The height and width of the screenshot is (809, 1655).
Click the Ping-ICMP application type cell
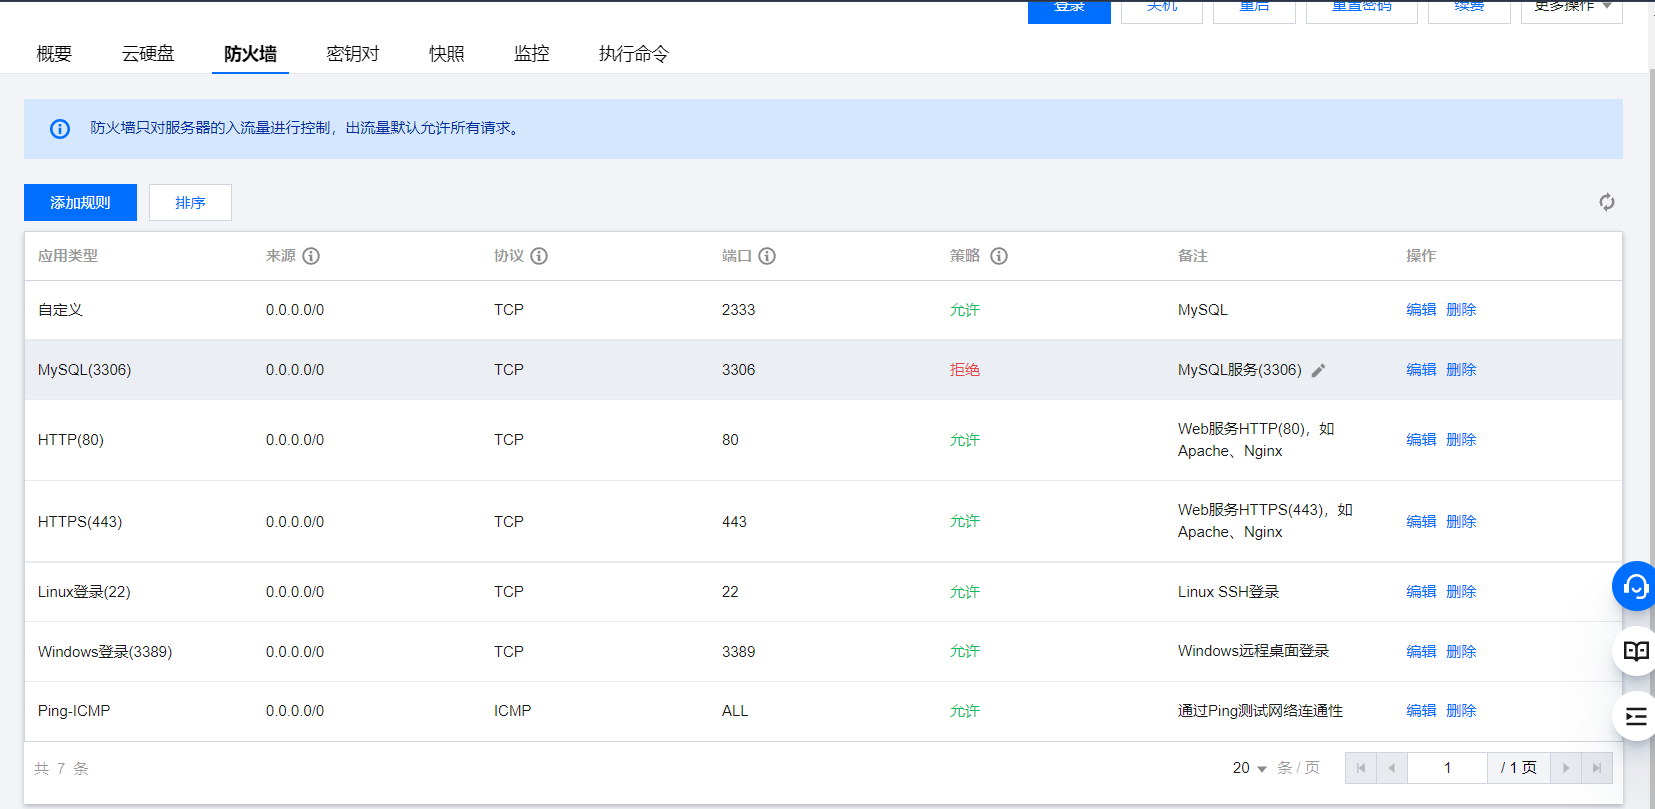[x=74, y=711]
